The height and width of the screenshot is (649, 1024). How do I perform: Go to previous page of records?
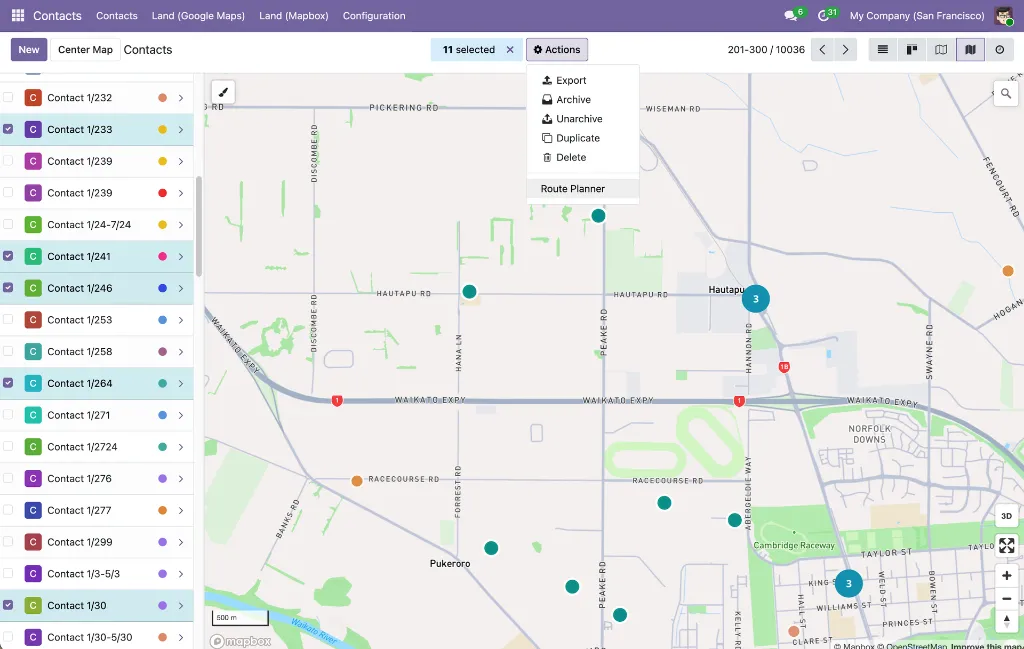tap(822, 50)
